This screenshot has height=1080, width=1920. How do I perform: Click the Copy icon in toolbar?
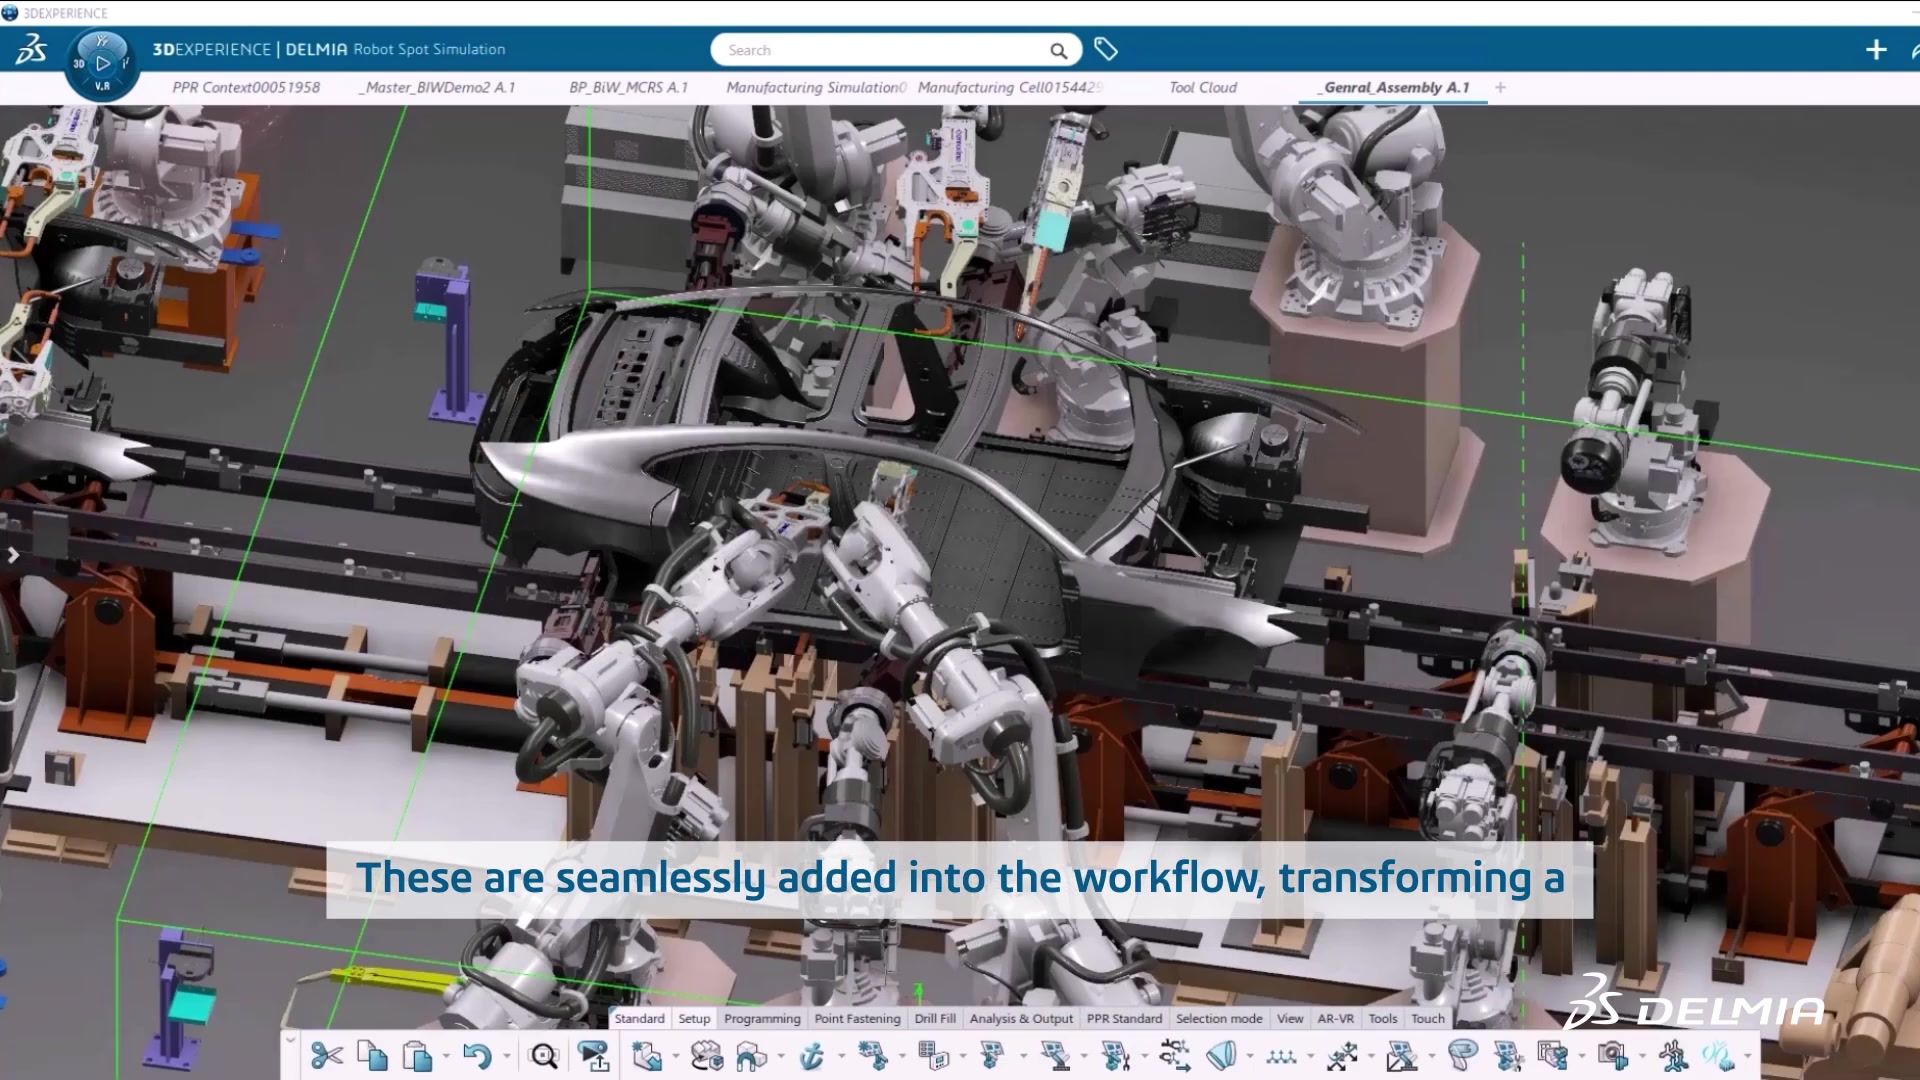coord(372,1055)
